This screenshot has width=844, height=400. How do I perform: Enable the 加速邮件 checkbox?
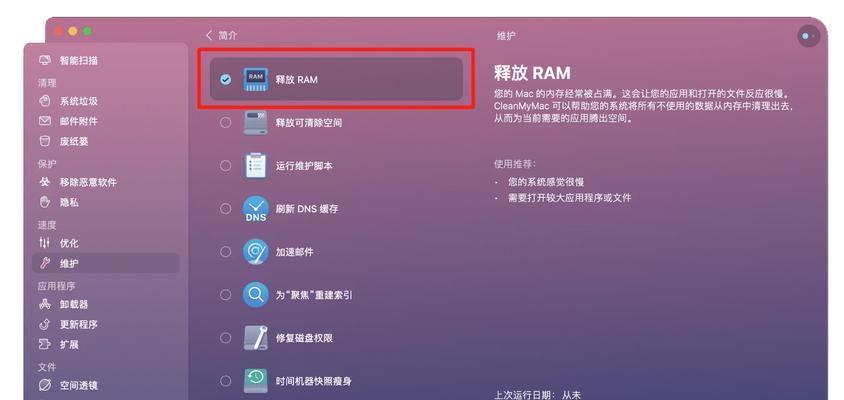pyautogui.click(x=226, y=252)
